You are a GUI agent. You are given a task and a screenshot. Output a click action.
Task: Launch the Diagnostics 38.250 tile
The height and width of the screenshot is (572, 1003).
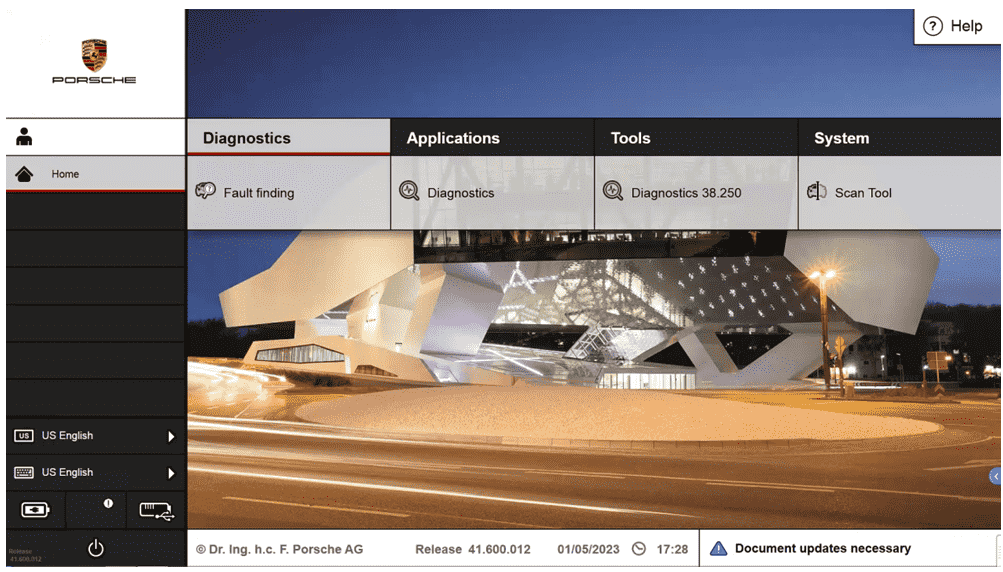pyautogui.click(x=696, y=193)
